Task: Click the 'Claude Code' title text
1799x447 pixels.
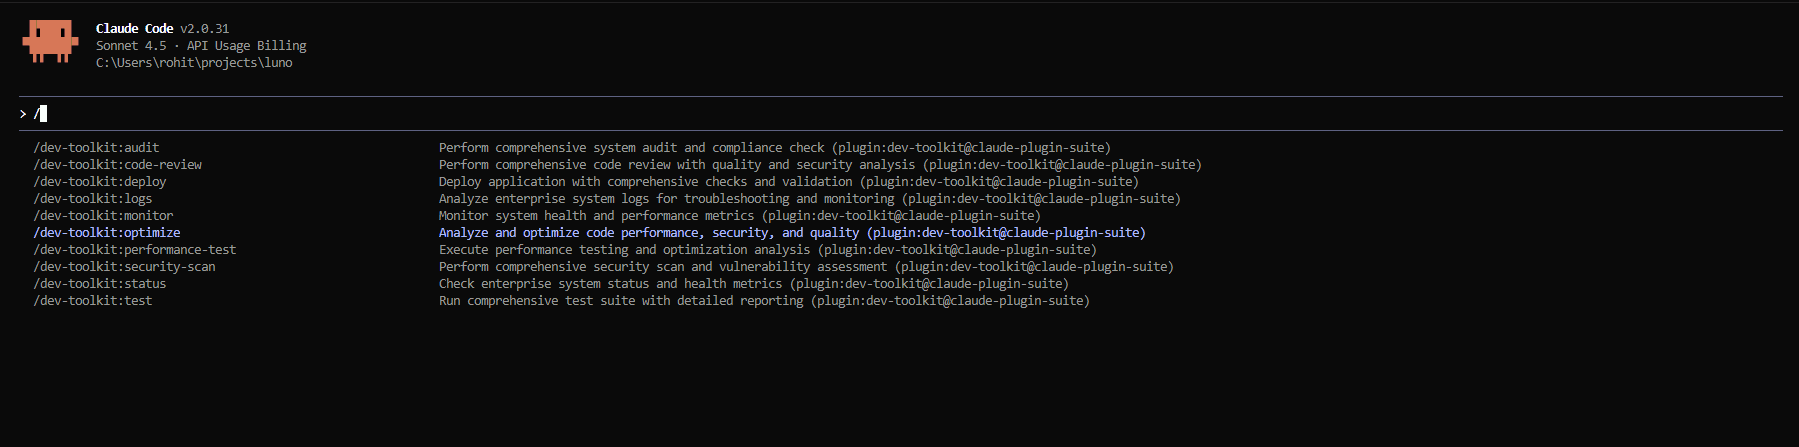Action: click(135, 29)
